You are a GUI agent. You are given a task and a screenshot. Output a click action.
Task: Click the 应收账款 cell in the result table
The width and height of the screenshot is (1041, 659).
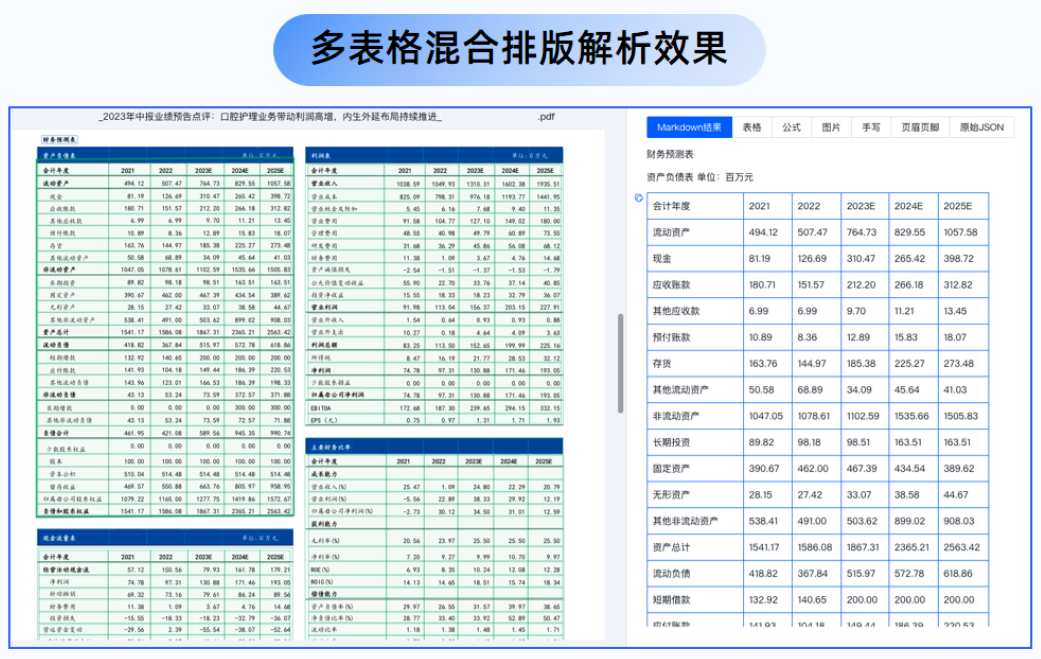695,285
